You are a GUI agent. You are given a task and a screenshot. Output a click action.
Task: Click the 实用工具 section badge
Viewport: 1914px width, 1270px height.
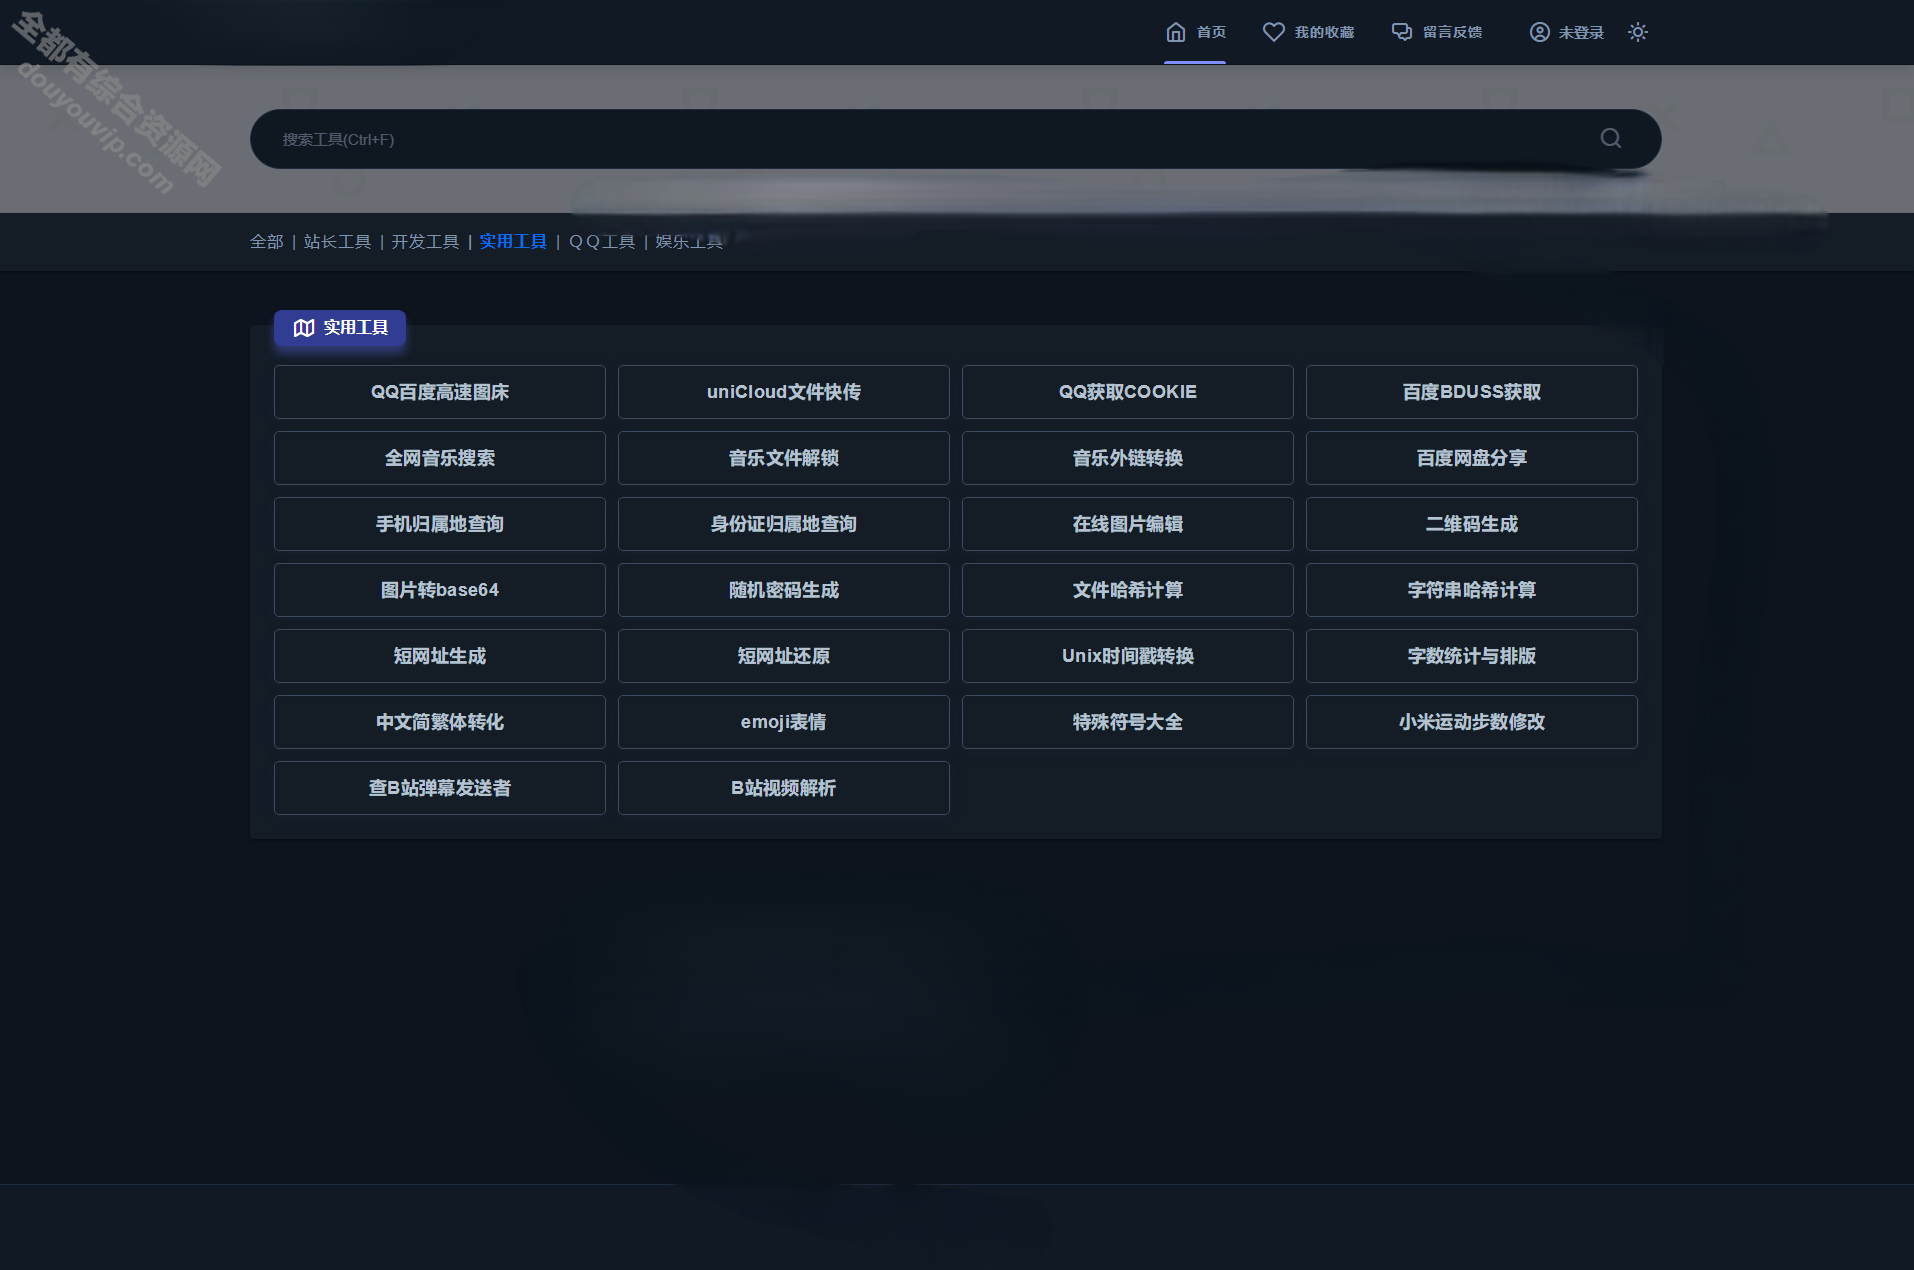[x=340, y=328]
